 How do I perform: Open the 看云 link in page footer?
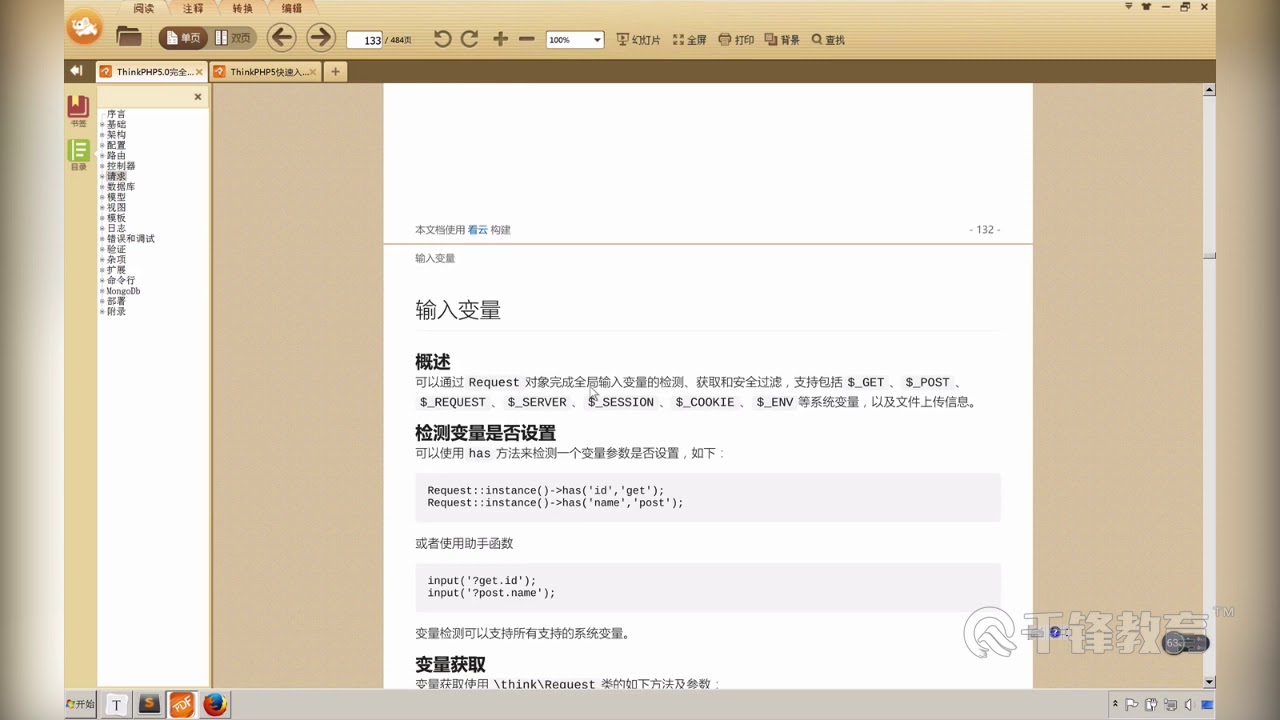[x=478, y=230]
